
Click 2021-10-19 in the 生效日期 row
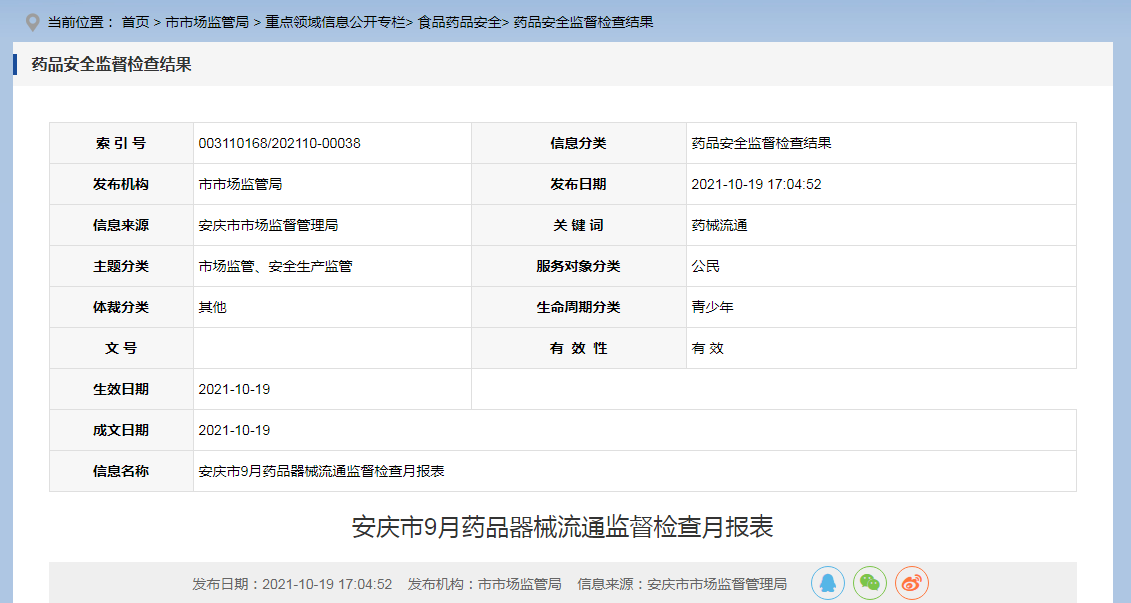click(x=234, y=390)
